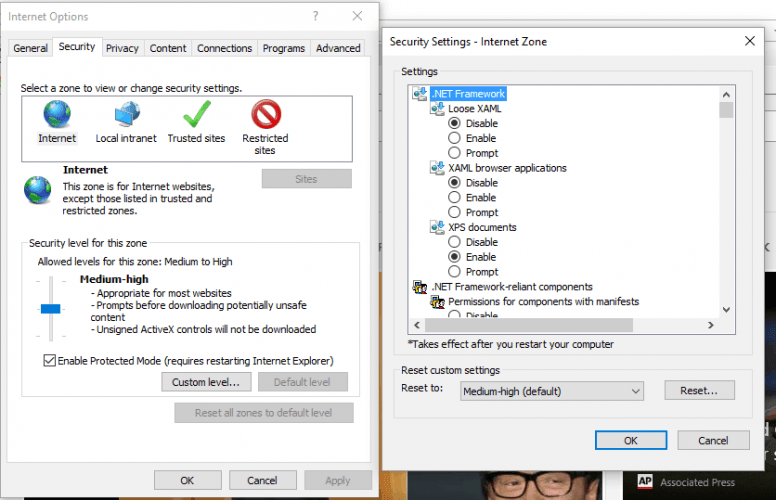Select the Loose XAML label
The width and height of the screenshot is (776, 500).
tap(475, 108)
